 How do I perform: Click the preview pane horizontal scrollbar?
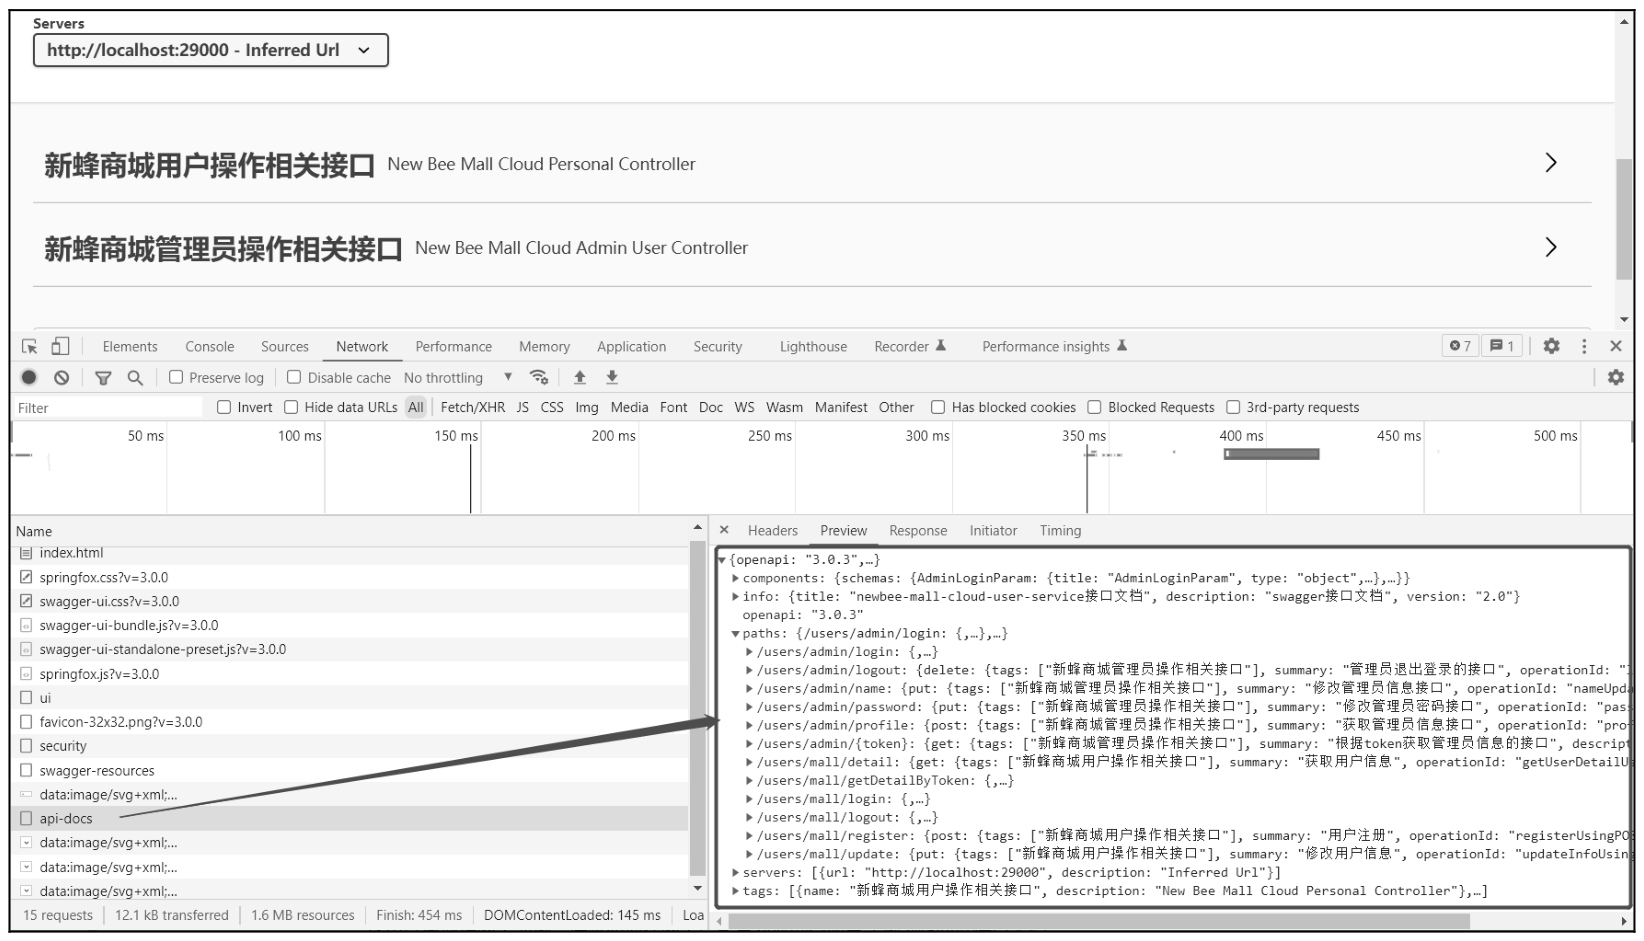[1099, 920]
